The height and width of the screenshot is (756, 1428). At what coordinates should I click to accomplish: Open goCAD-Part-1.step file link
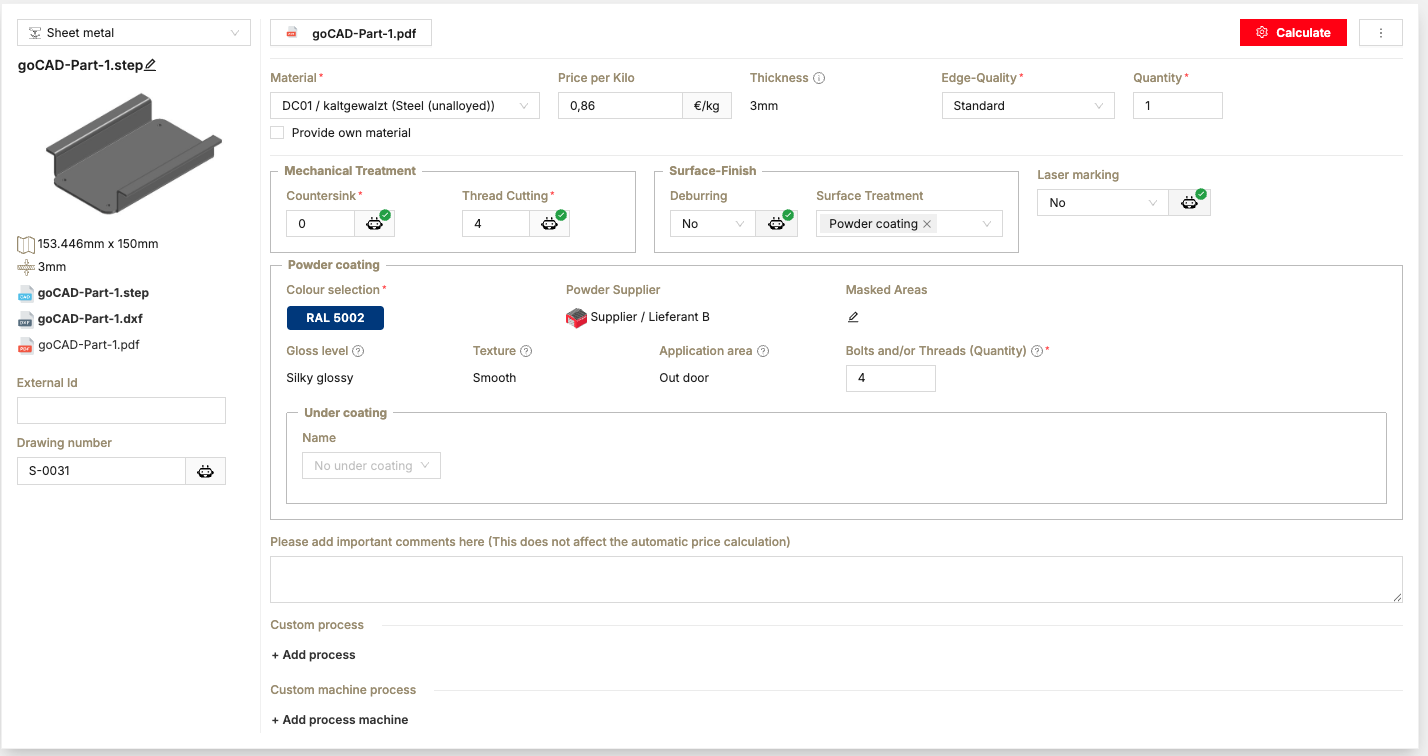[x=94, y=293]
